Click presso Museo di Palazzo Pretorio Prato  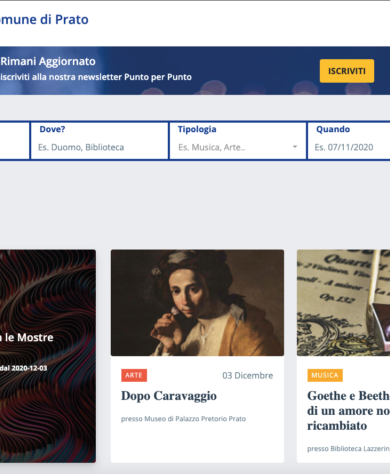[x=183, y=419]
